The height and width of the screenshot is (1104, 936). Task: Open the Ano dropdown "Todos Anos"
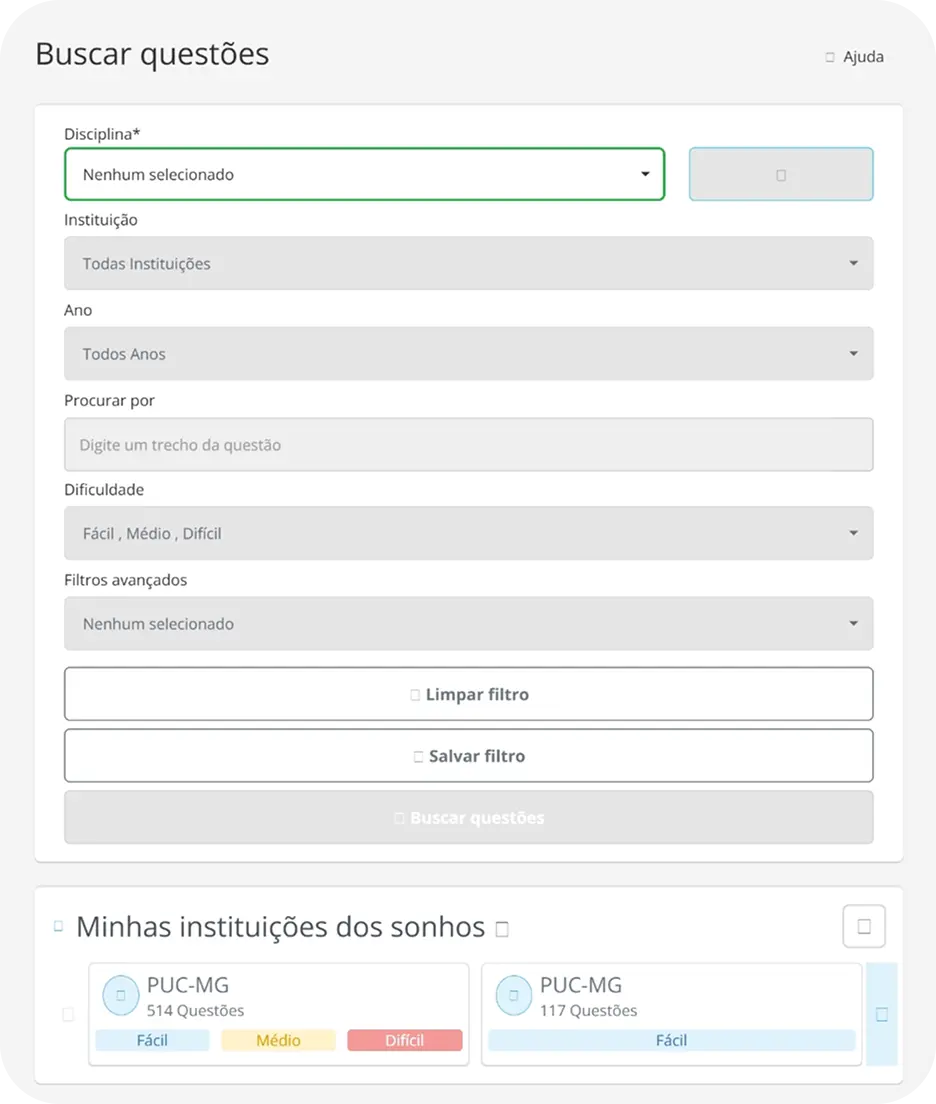(468, 353)
